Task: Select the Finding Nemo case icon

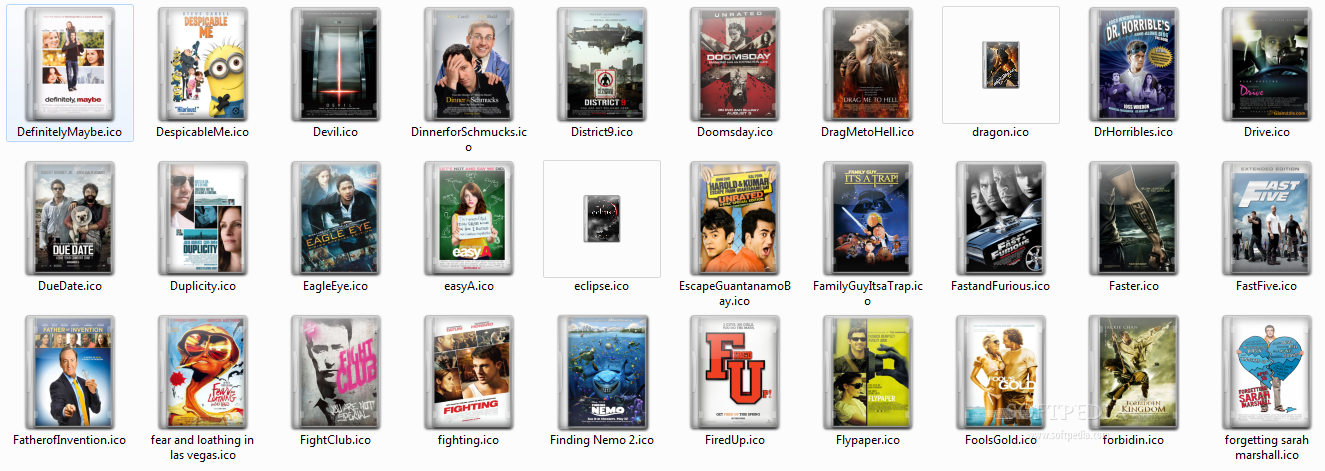Action: 602,371
